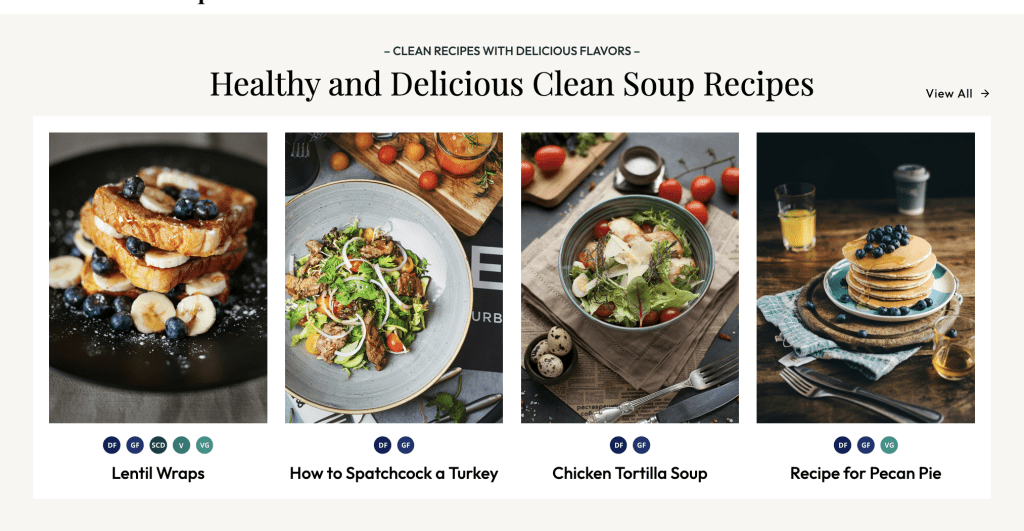
Task: Select the SCD badge under Lentil Wraps
Action: pos(158,445)
